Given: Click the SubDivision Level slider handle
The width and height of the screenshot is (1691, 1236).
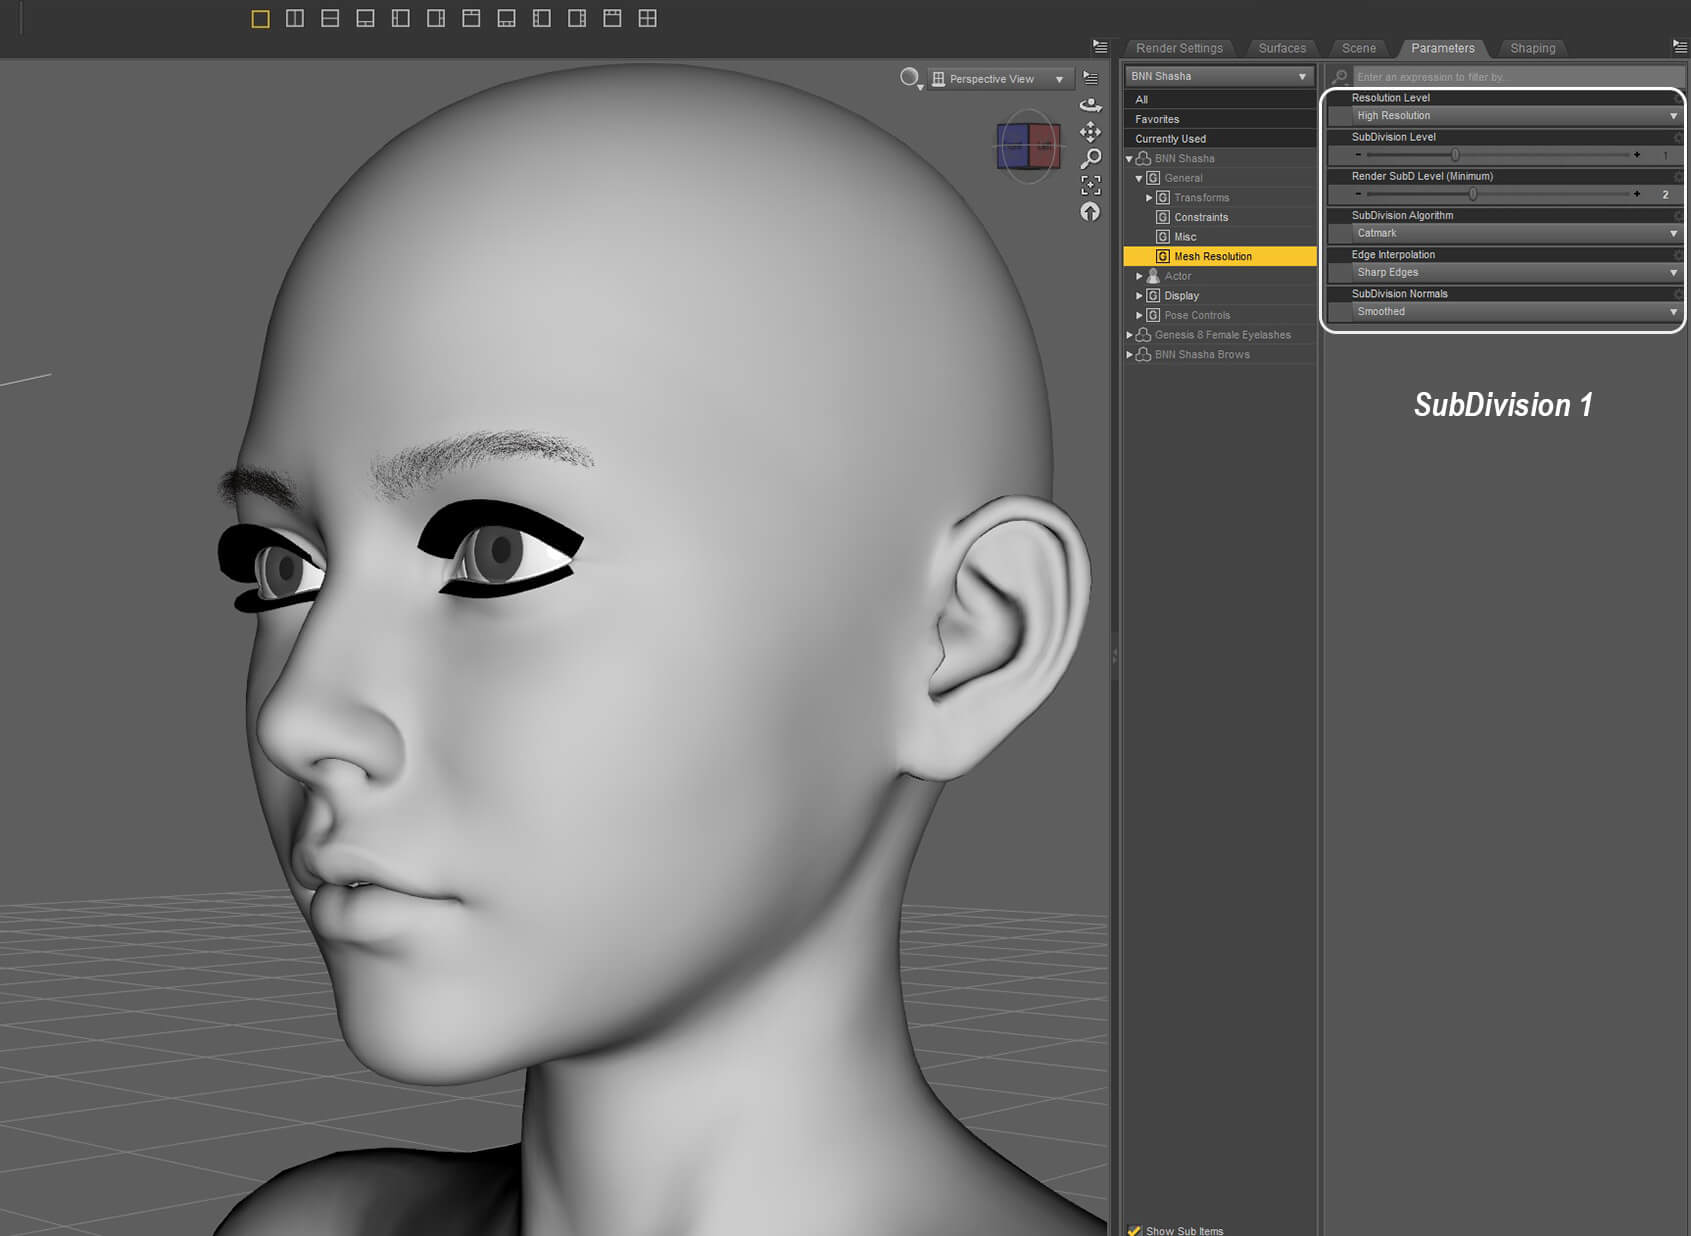Looking at the screenshot, I should pos(1455,155).
